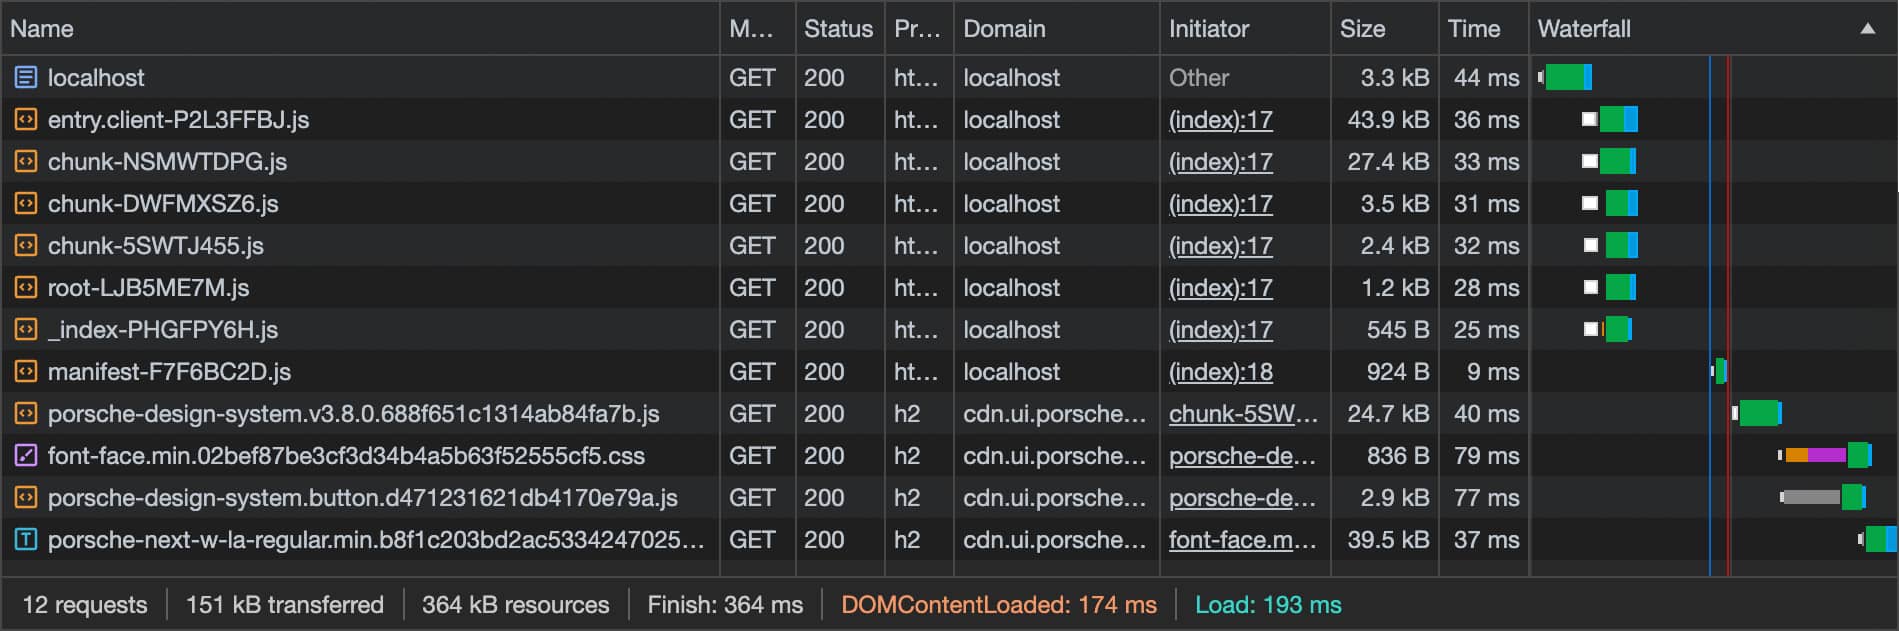This screenshot has width=1899, height=631.
Task: Open the font-face.m… initiator link
Action: coord(1243,540)
